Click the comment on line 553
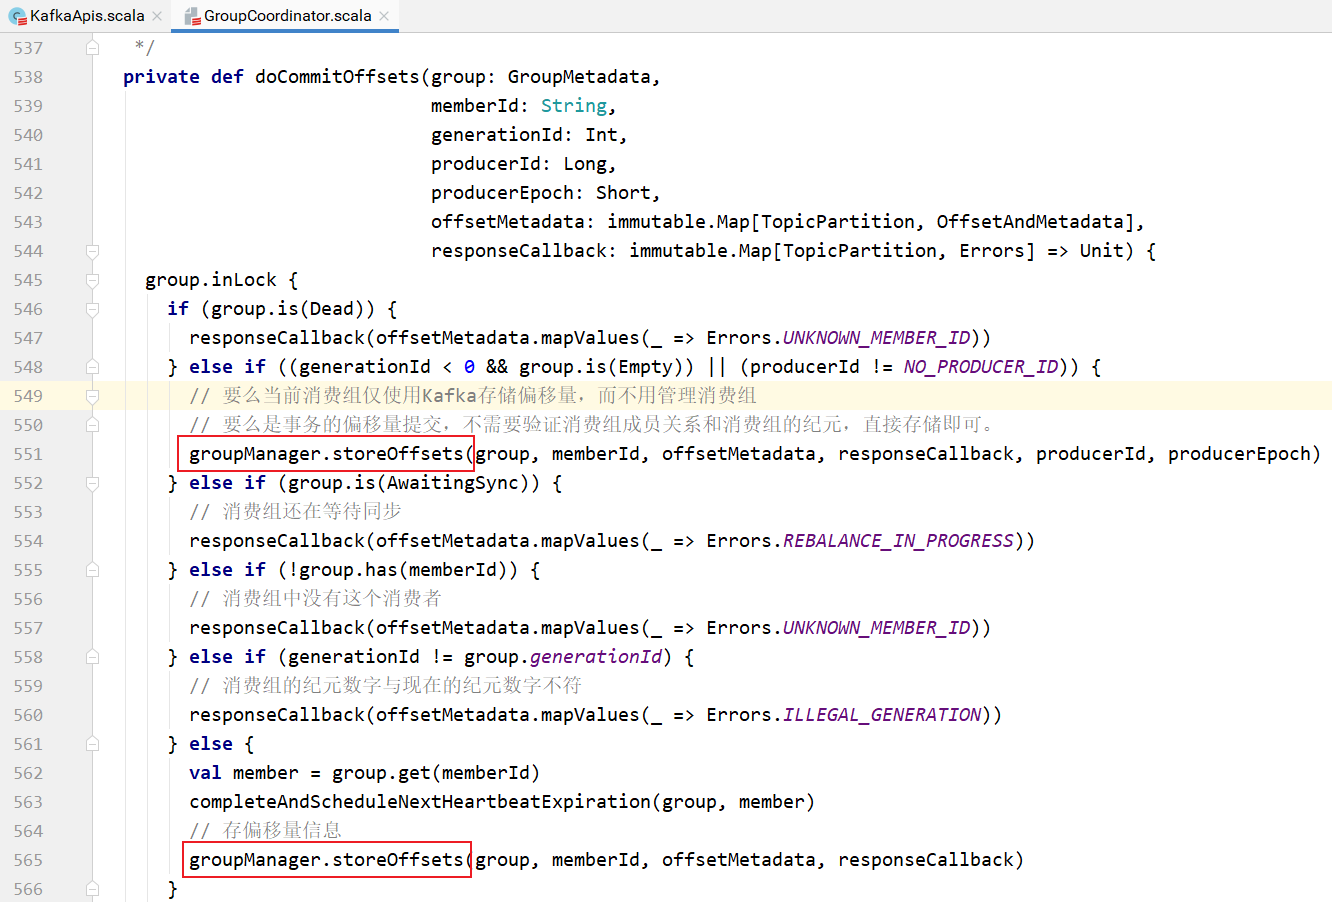This screenshot has height=902, width=1332. pyautogui.click(x=295, y=512)
